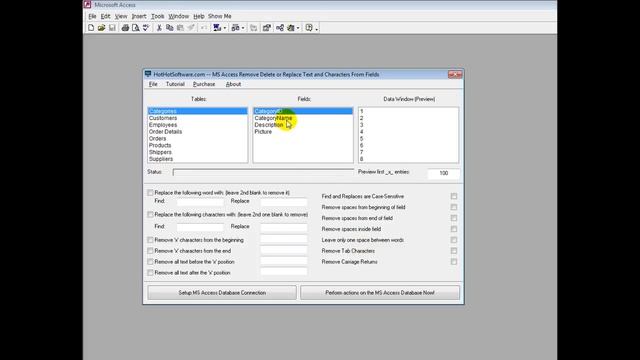Viewport: 640px width, 360px height.
Task: Click the New Object toolbar icon
Action: point(291,28)
